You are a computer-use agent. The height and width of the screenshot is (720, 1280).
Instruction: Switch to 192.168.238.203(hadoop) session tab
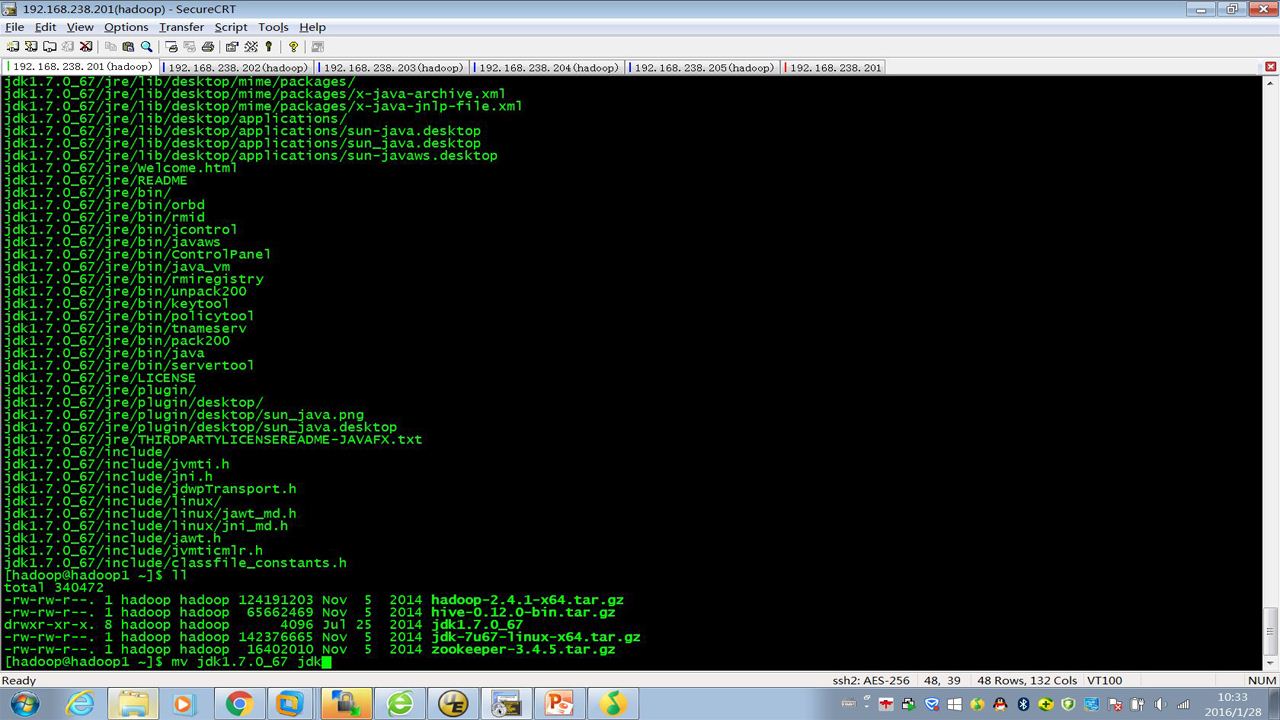pos(391,67)
